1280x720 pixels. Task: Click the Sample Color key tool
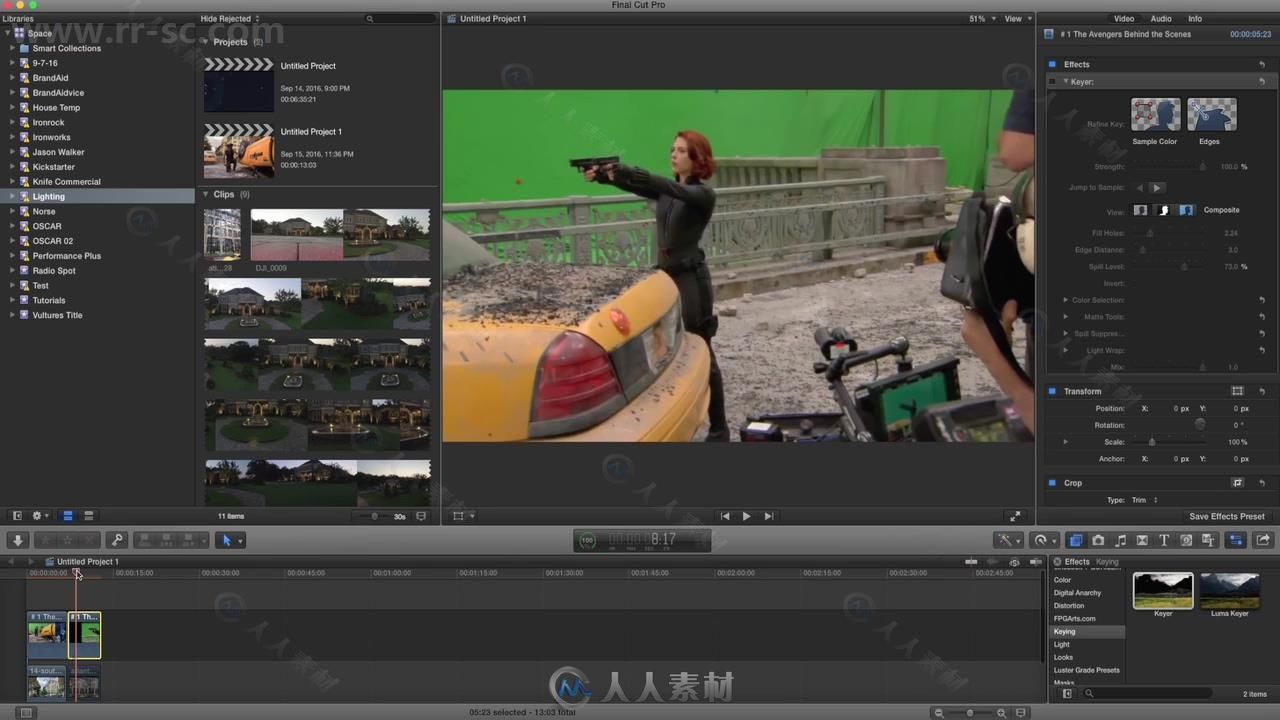pyautogui.click(x=1155, y=115)
